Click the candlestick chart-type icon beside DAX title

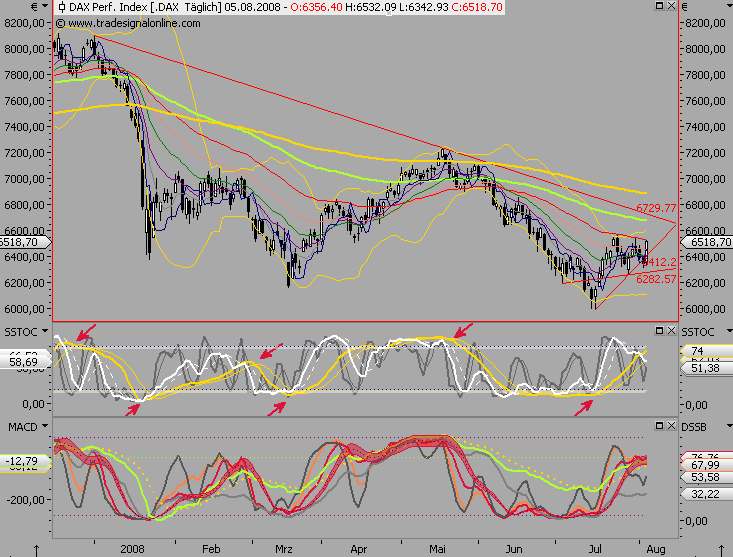click(x=62, y=7)
